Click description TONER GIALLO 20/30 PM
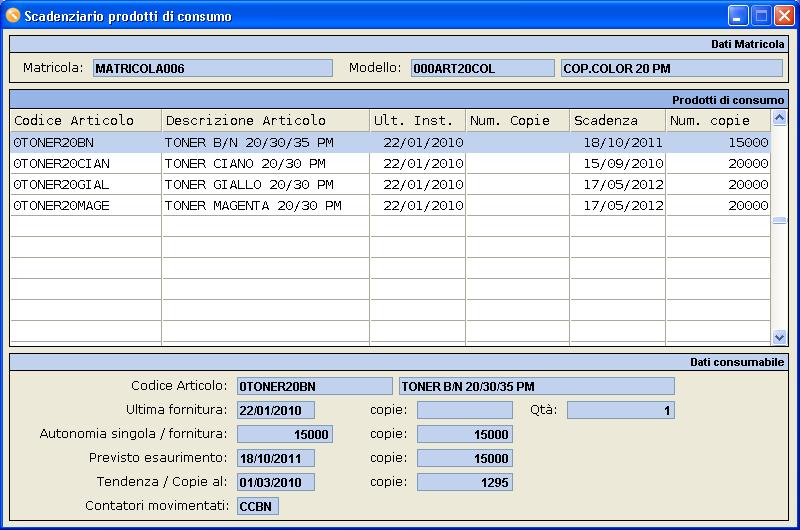The width and height of the screenshot is (800, 530). coord(249,184)
